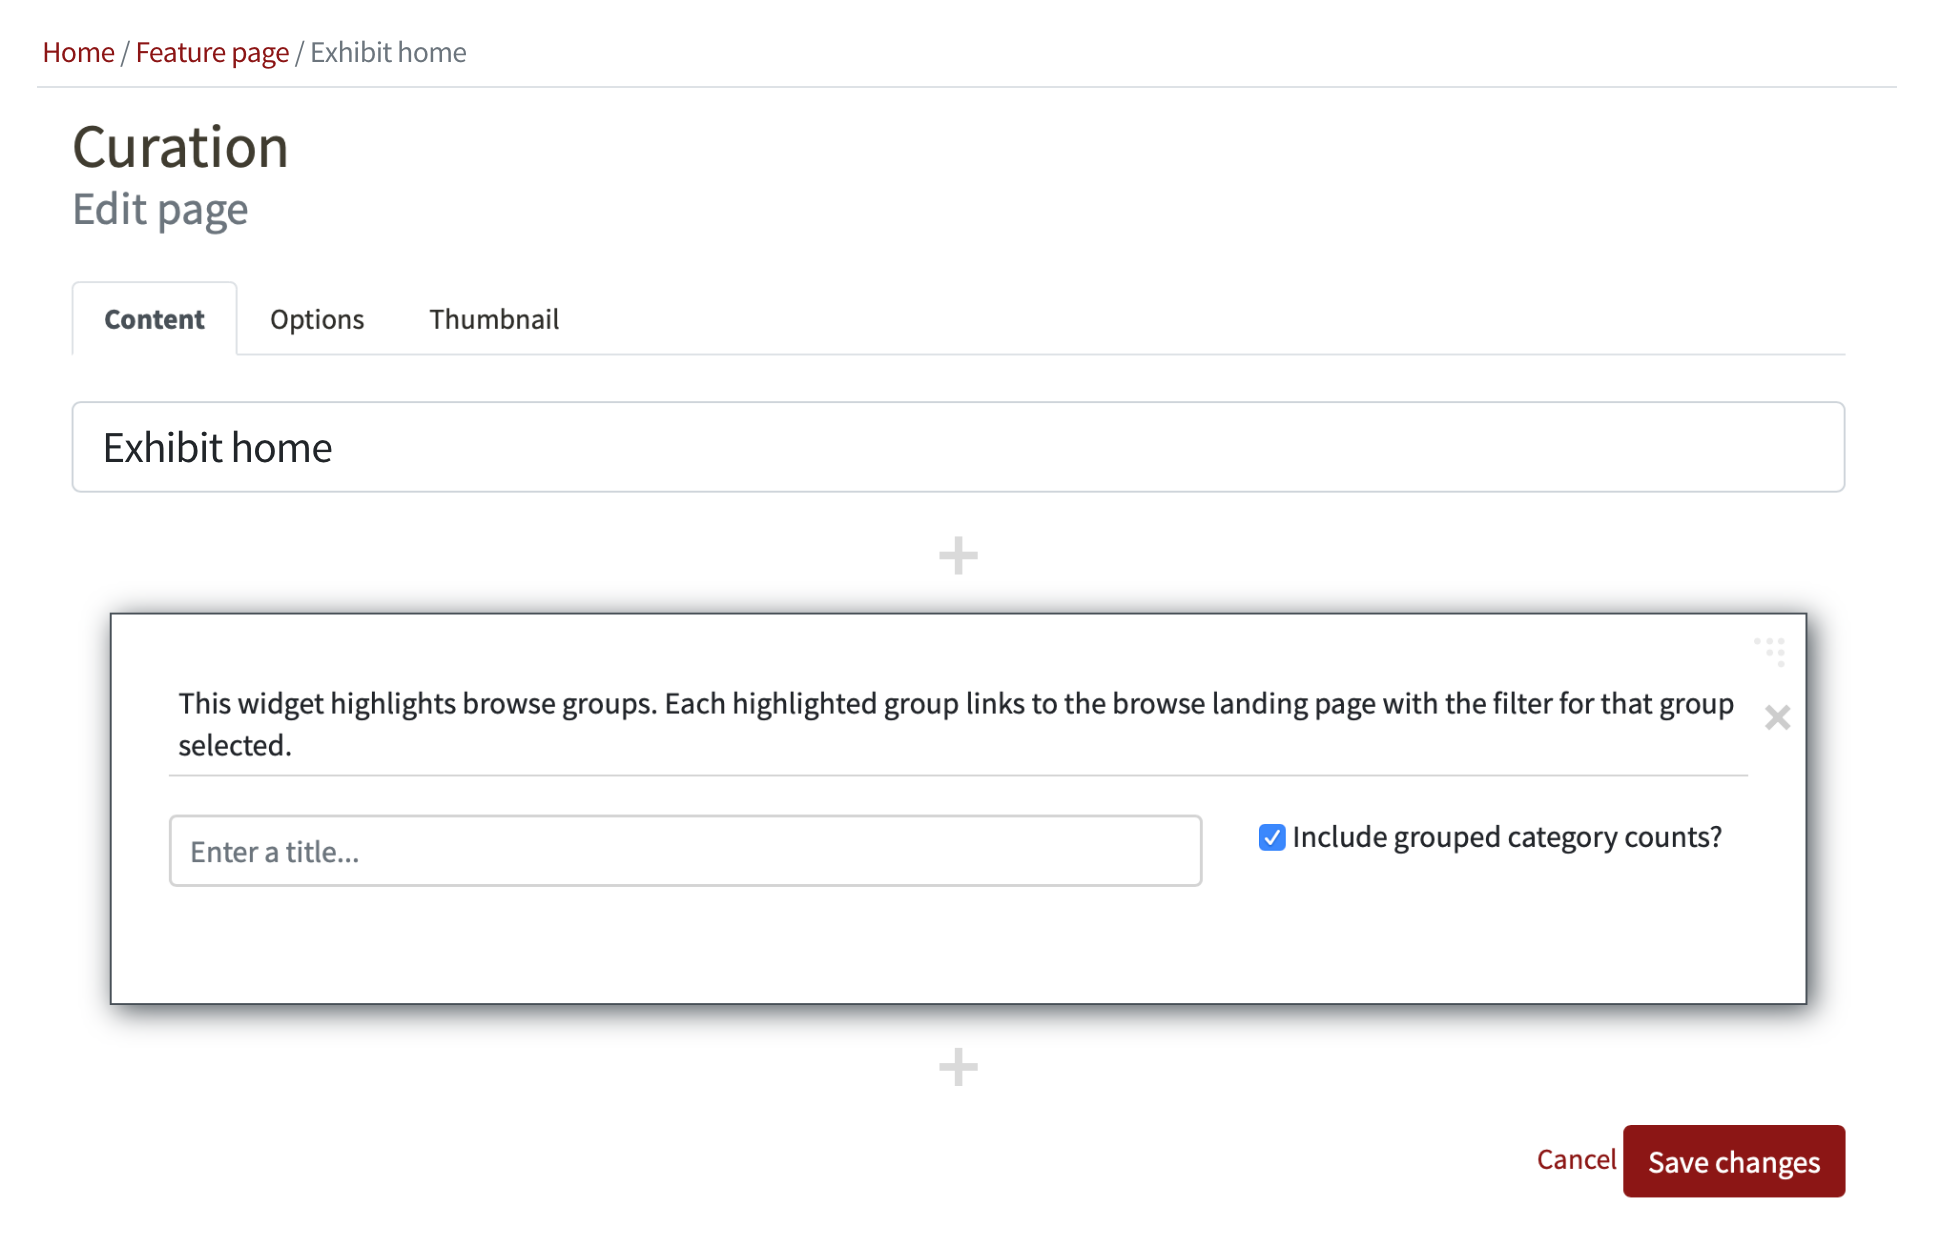Switch to the Options tab

[x=317, y=319]
